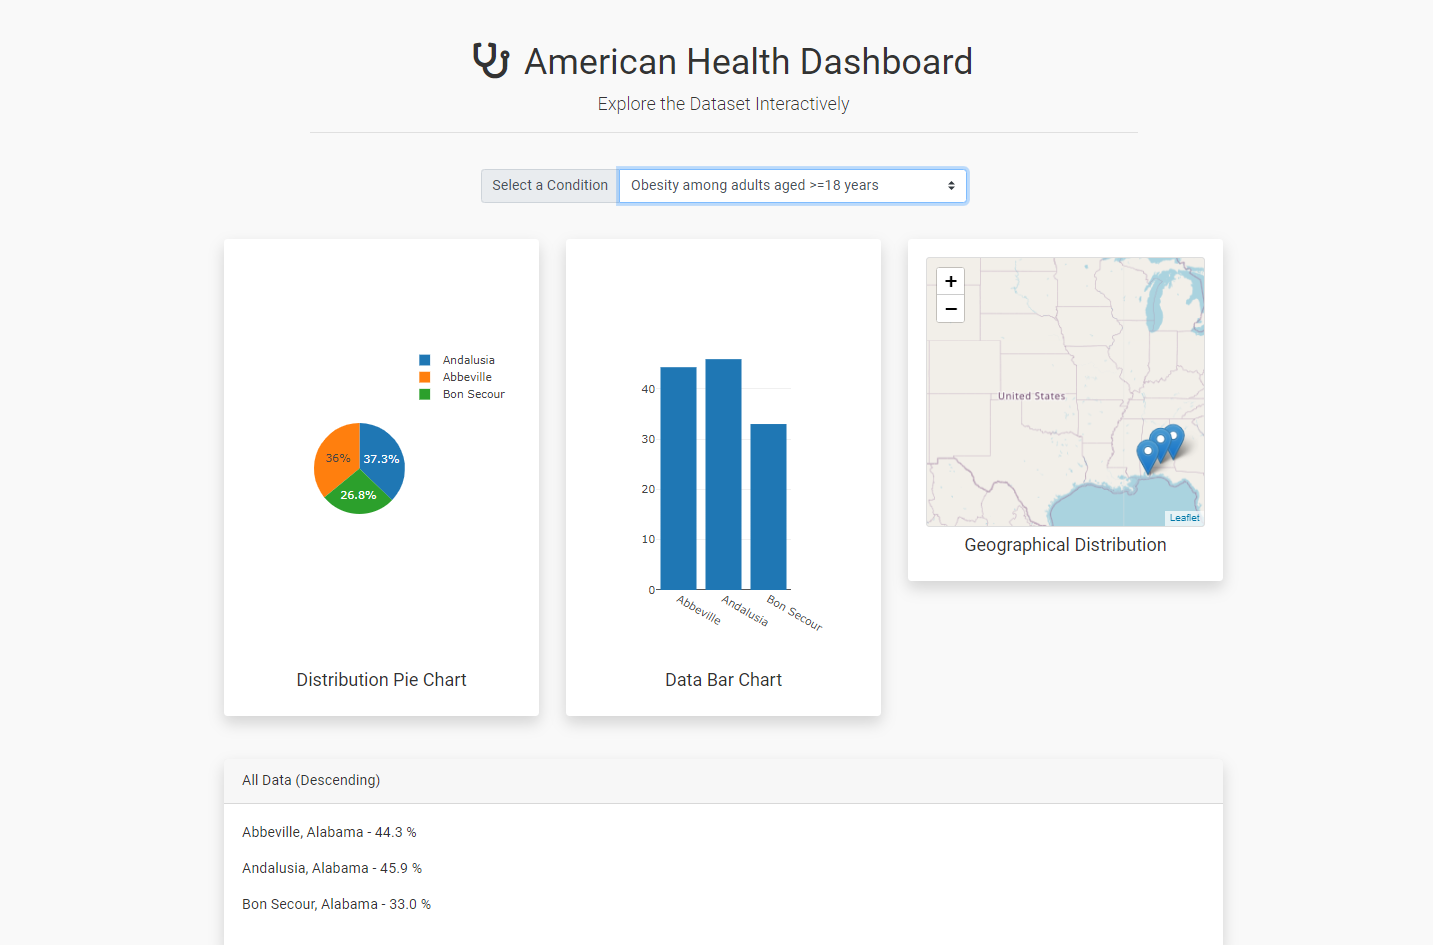
Task: Toggle Abbeville in the pie legend
Action: pos(467,377)
